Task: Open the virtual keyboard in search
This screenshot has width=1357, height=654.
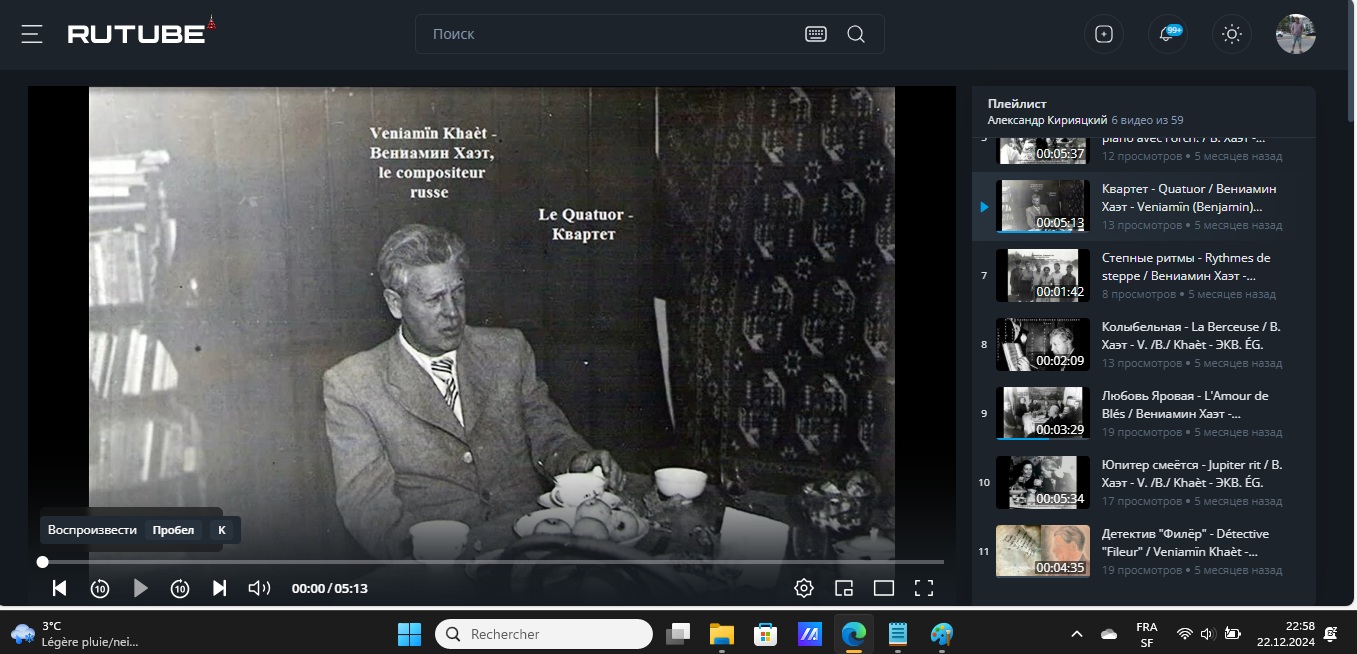Action: coord(816,34)
